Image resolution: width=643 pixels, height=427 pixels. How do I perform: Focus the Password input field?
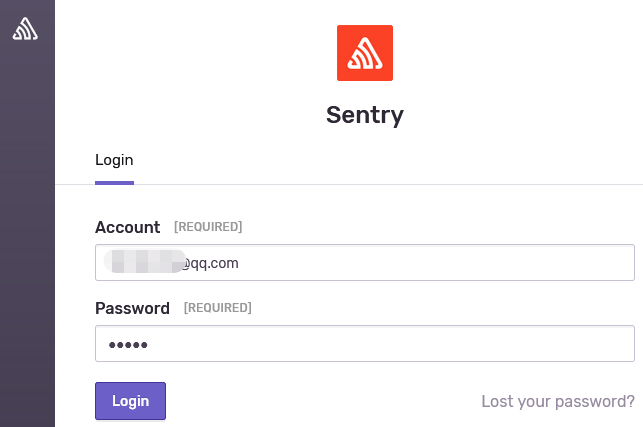tap(365, 344)
